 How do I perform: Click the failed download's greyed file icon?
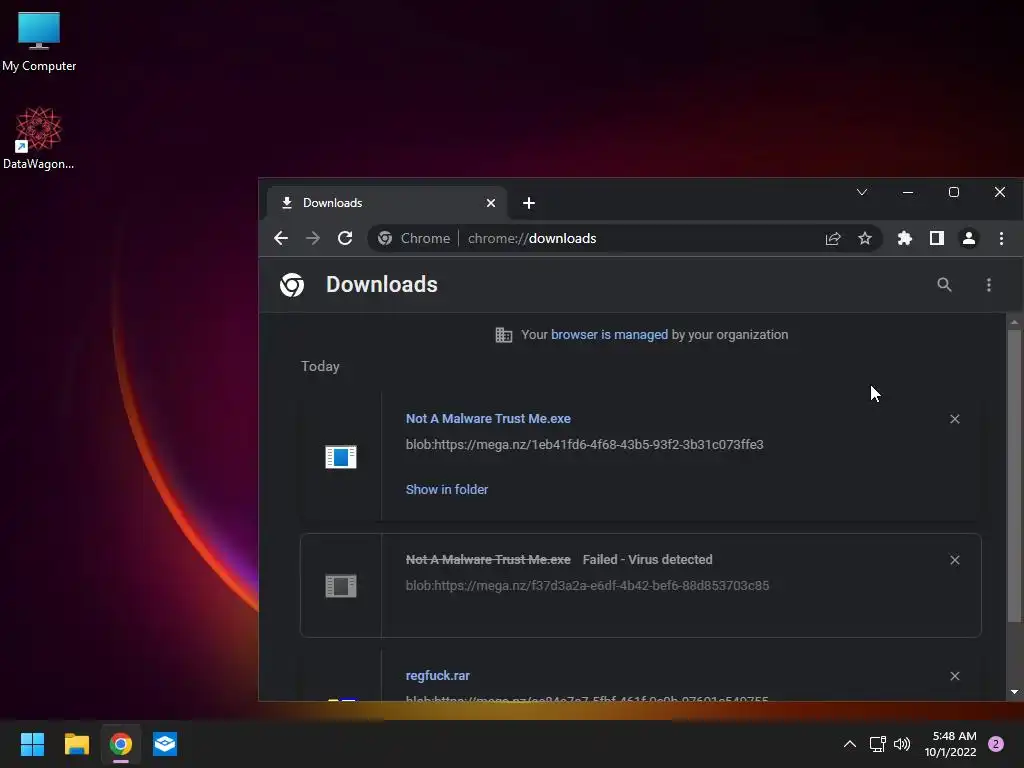(341, 586)
